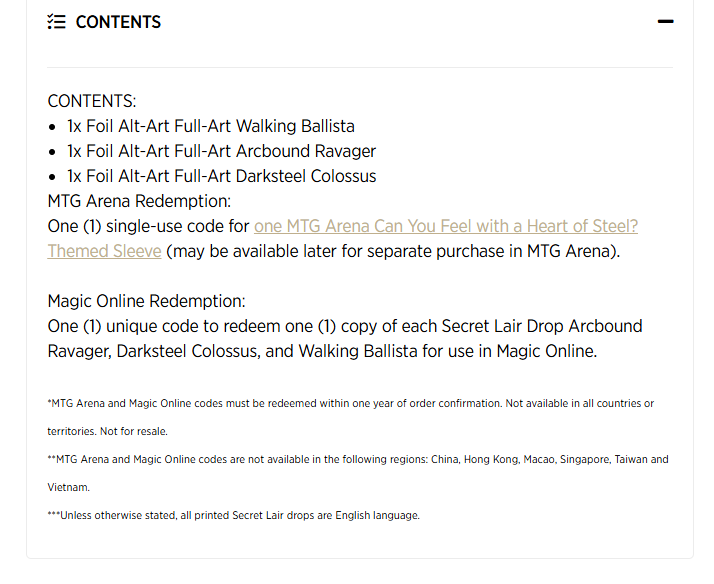Screen dimensions: 714x584
Task: Click the 'CONTENTS:' label above the list
Action: 92,101
